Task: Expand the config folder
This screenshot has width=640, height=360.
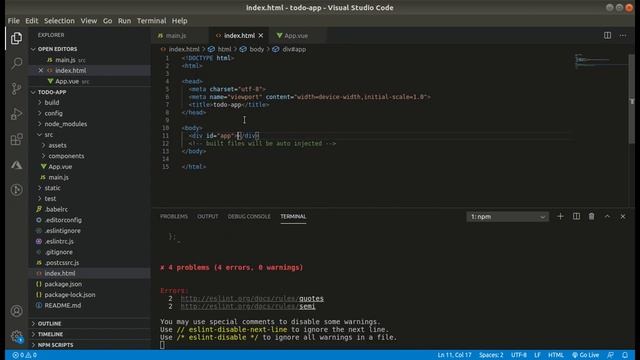Action: [x=53, y=113]
